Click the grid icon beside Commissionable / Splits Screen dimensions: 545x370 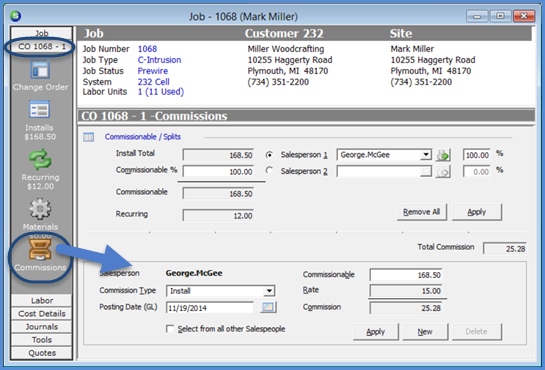point(89,137)
